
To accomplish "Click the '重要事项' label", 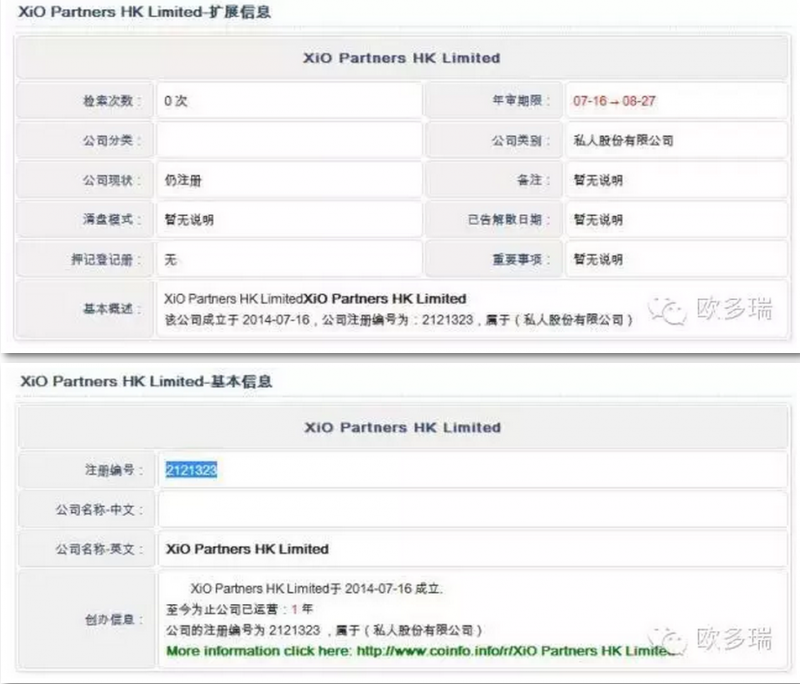I will [x=521, y=260].
